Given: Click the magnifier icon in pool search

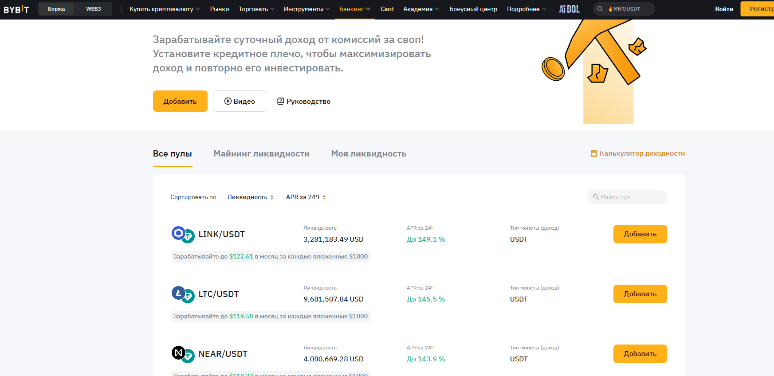Looking at the screenshot, I should (x=596, y=197).
